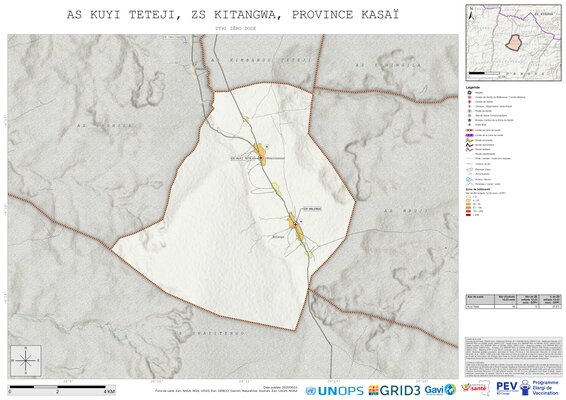Click the highlighted pink area in the inset map
Image resolution: width=566 pixels, height=400 pixels.
(x=513, y=42)
